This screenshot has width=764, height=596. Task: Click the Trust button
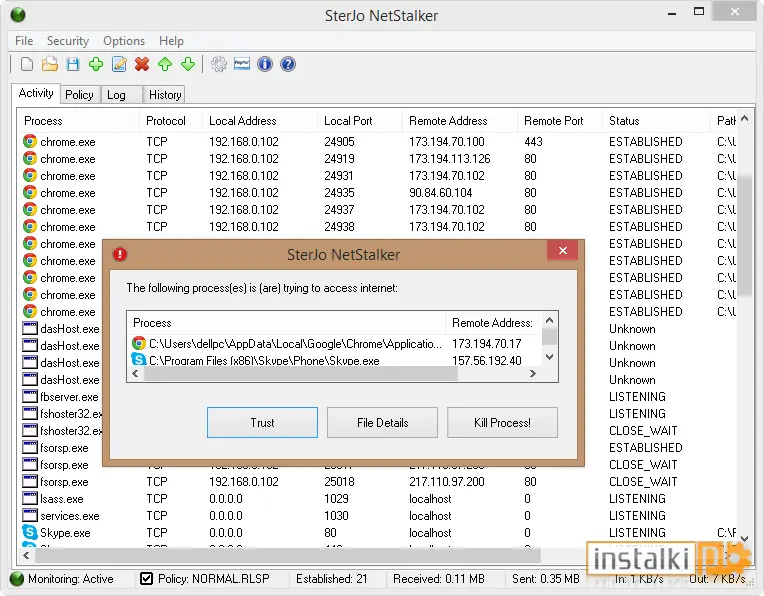[x=262, y=423]
